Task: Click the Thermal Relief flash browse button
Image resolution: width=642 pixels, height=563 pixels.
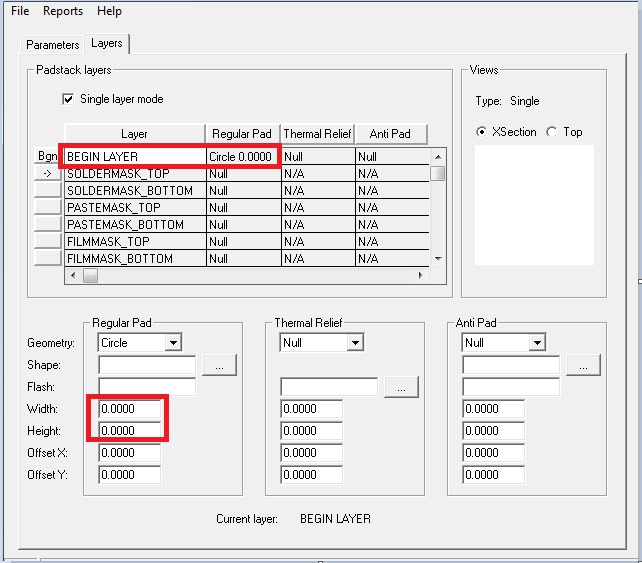Action: [x=401, y=387]
